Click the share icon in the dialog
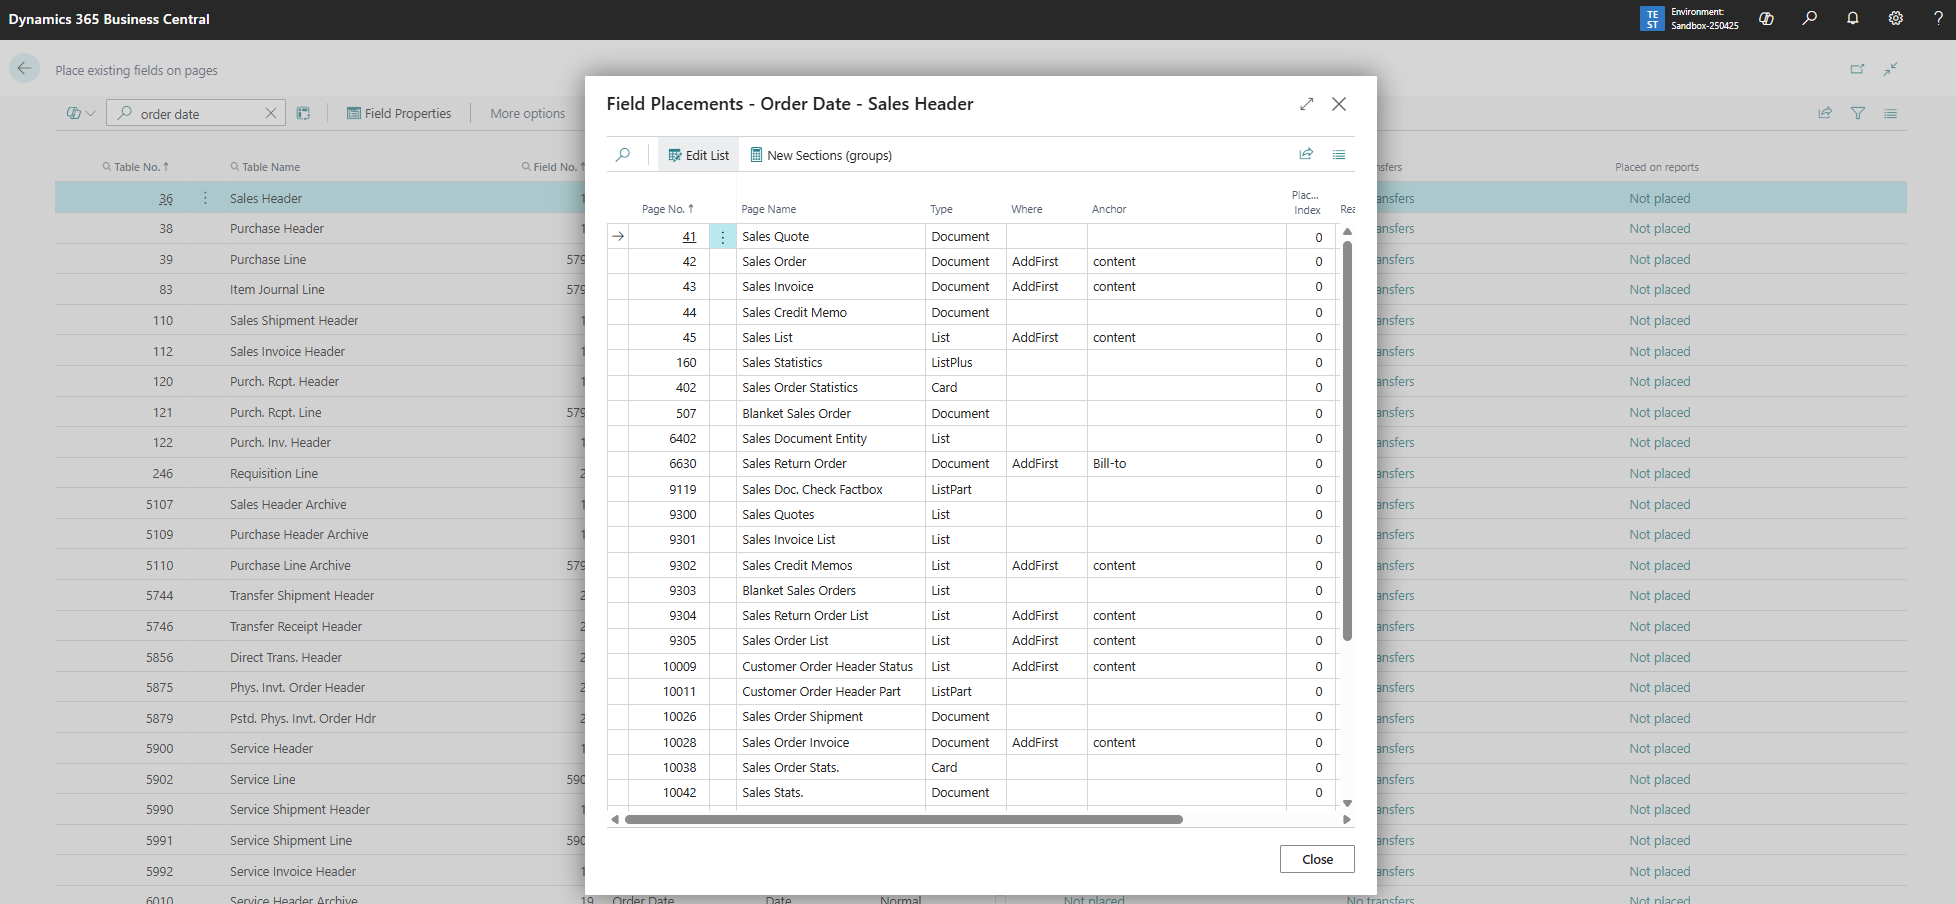 click(x=1306, y=154)
